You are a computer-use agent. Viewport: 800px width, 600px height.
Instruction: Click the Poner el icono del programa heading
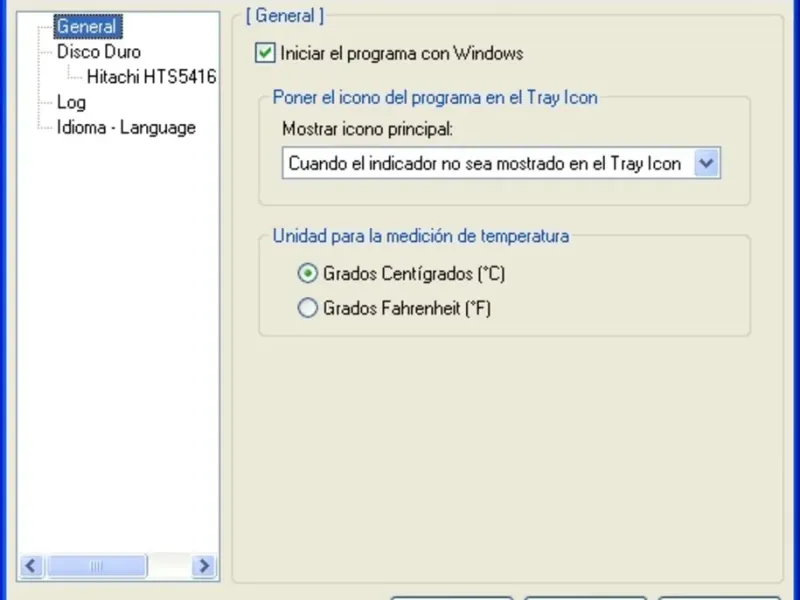click(435, 97)
